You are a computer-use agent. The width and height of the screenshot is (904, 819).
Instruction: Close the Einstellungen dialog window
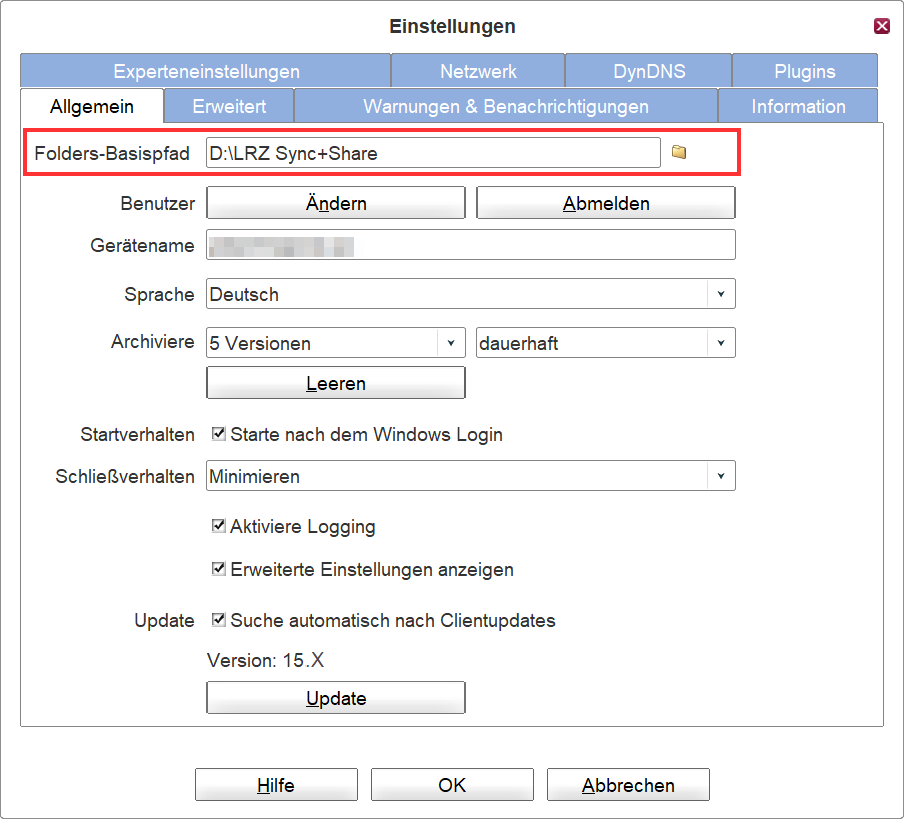coord(881,26)
